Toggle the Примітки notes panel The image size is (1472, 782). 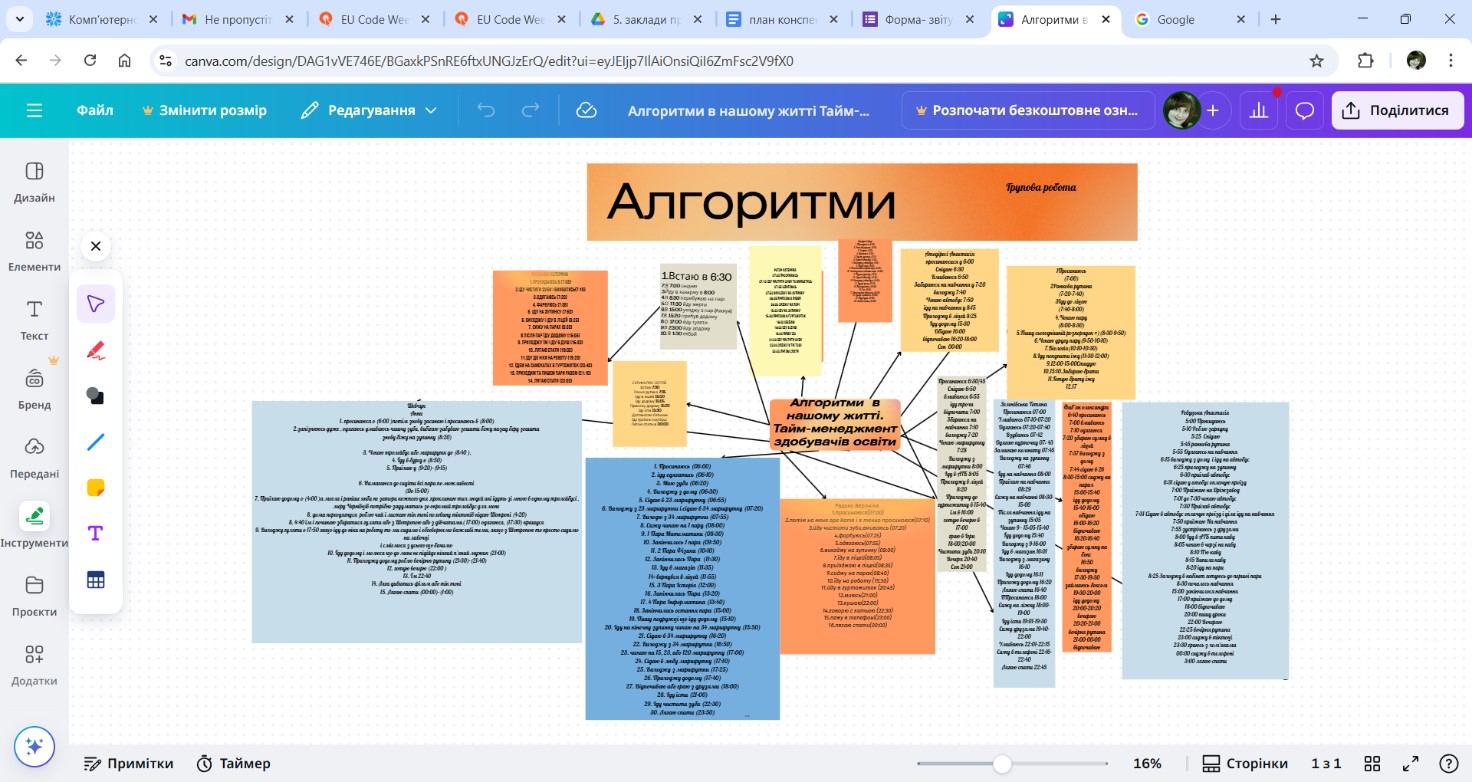[128, 763]
